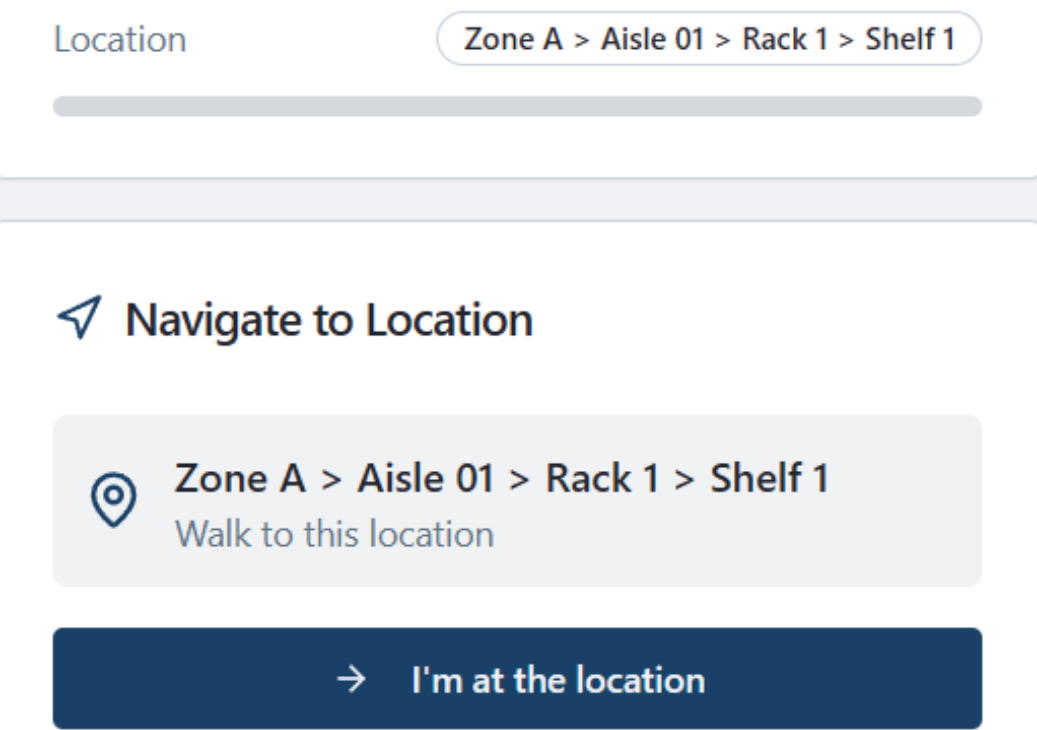Select the "Navigate to Location" heading
The image size is (1037, 730).
point(329,320)
